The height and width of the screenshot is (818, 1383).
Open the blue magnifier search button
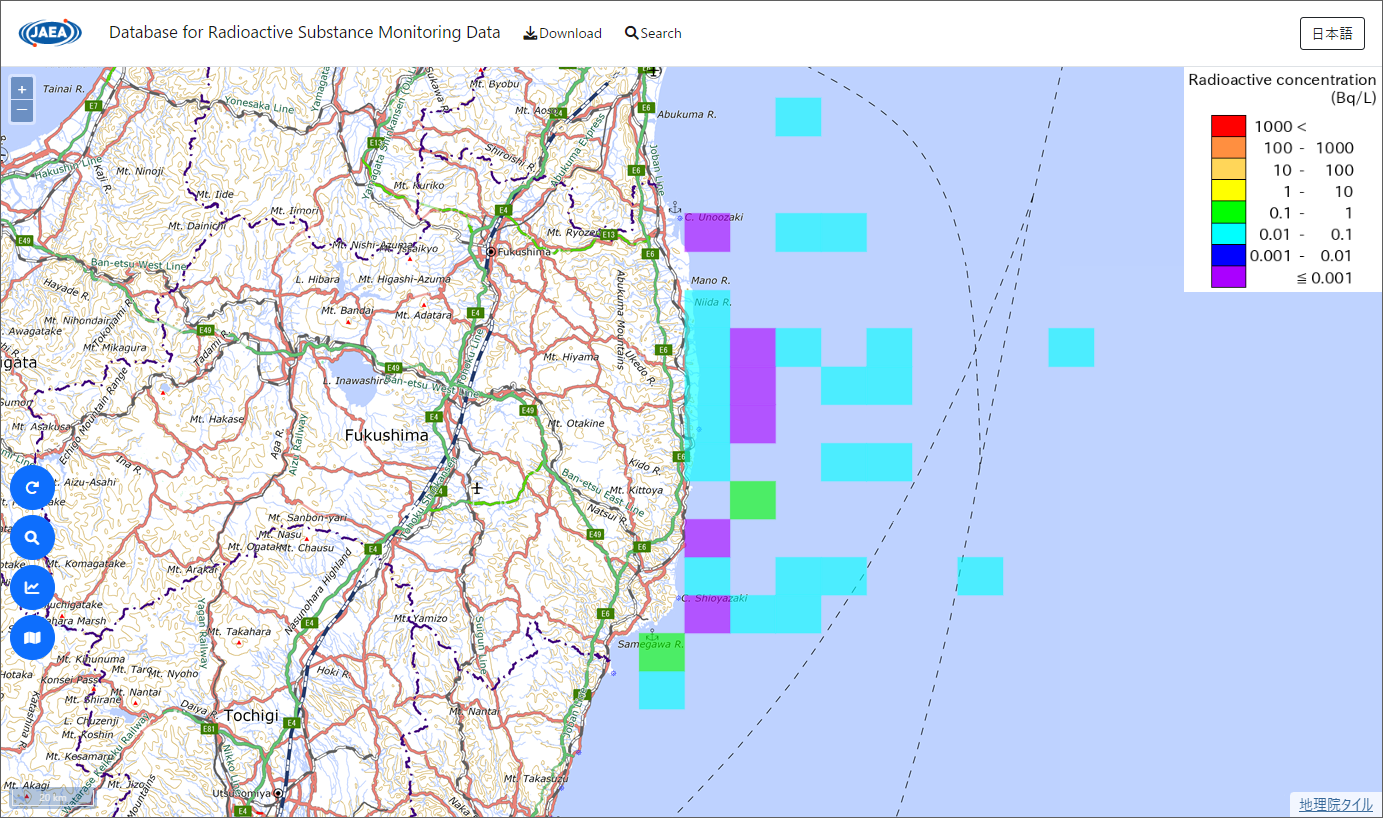pos(32,538)
